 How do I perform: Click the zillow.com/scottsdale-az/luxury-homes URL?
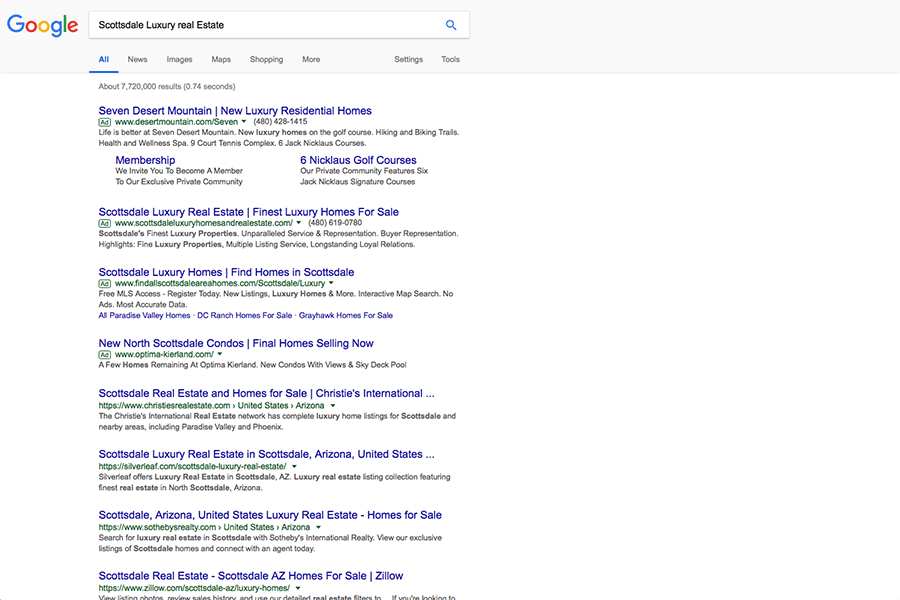194,588
